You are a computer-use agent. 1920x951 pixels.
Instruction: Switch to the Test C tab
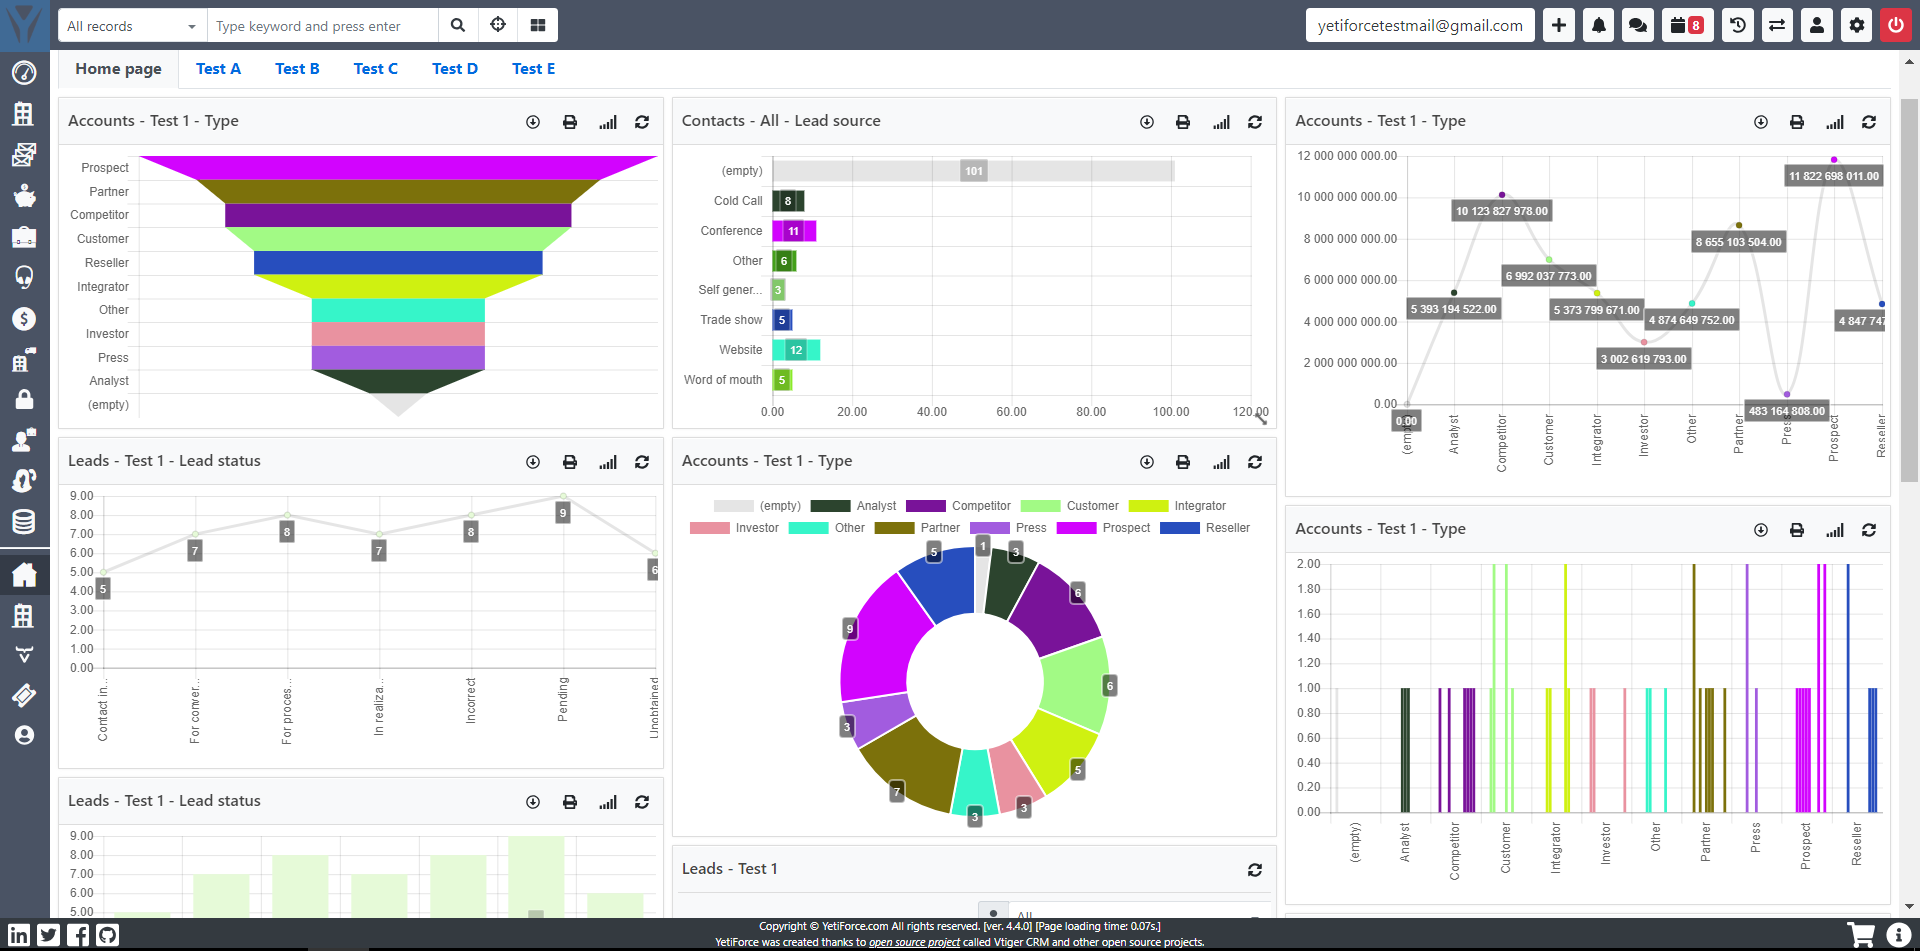375,69
